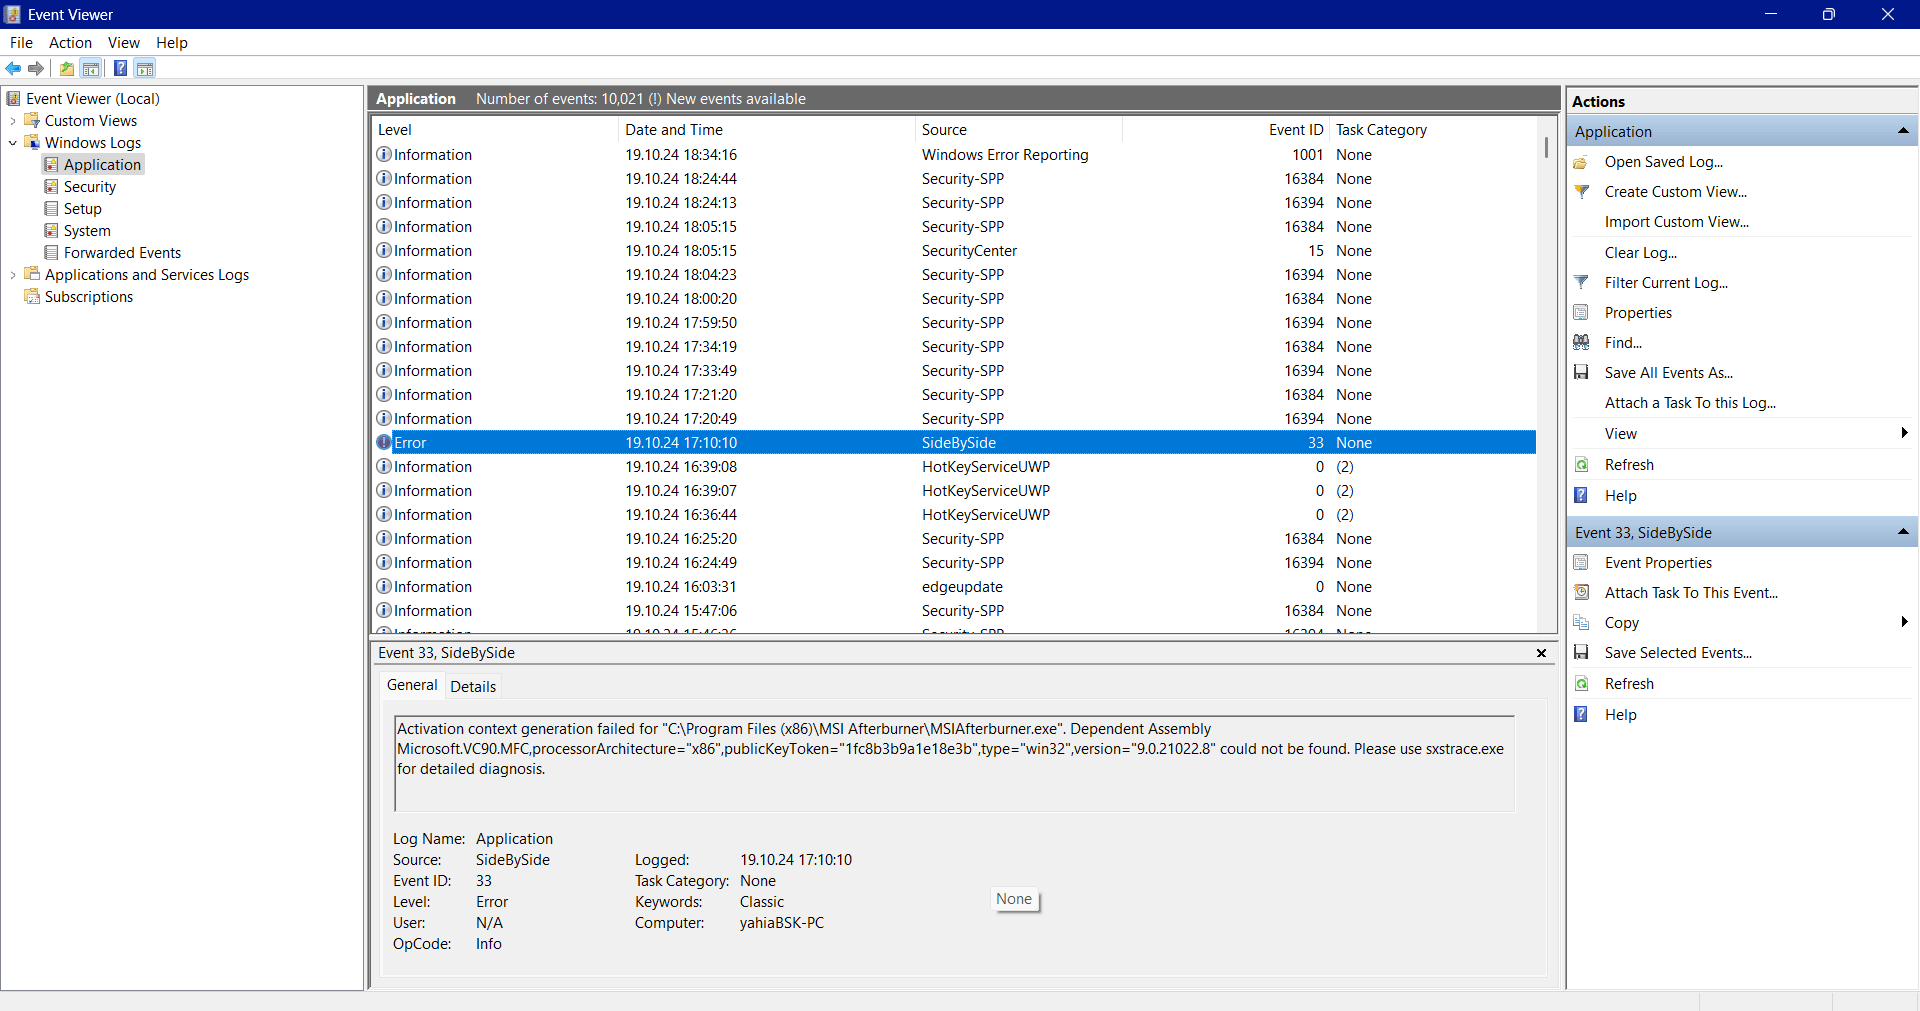Collapse the Windows Logs tree node
Viewport: 1920px width, 1011px height.
13,143
